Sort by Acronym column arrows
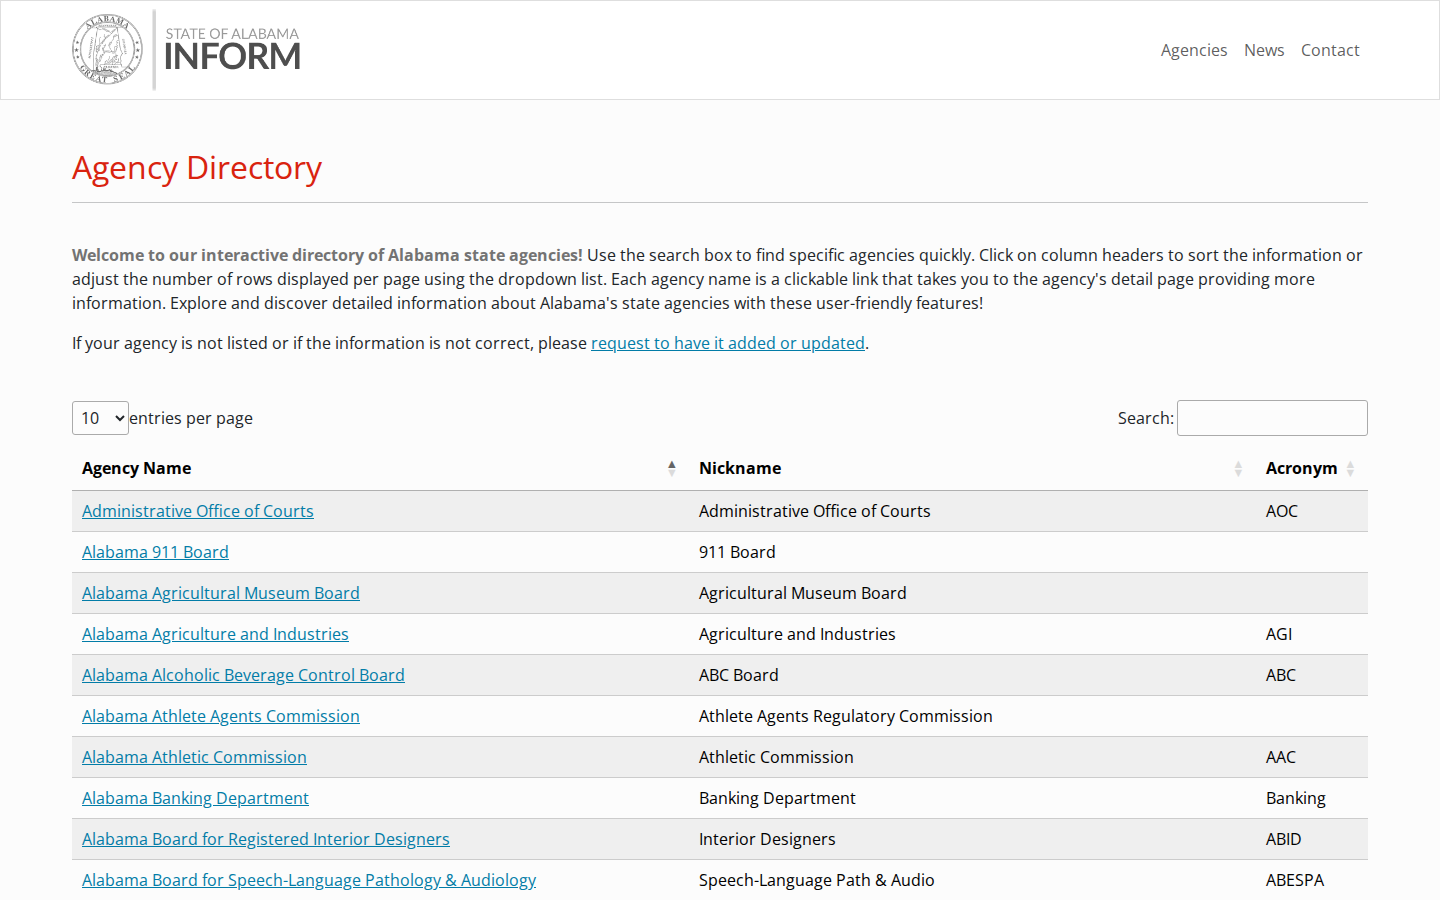This screenshot has width=1440, height=900. coord(1350,468)
